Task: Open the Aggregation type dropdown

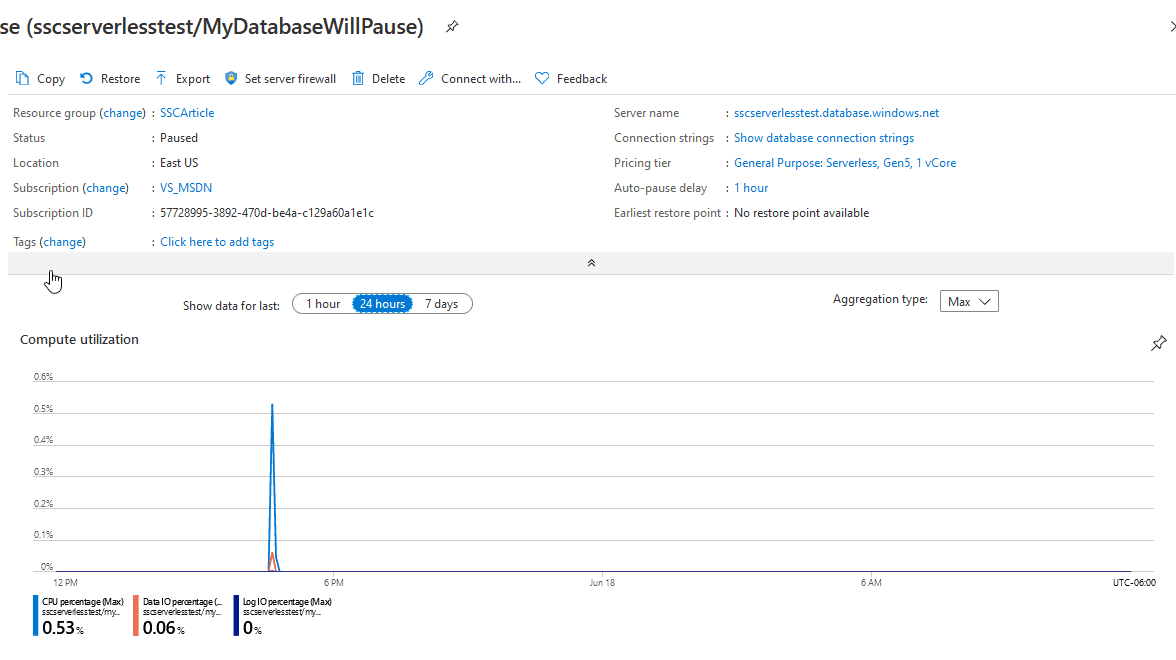Action: click(969, 301)
